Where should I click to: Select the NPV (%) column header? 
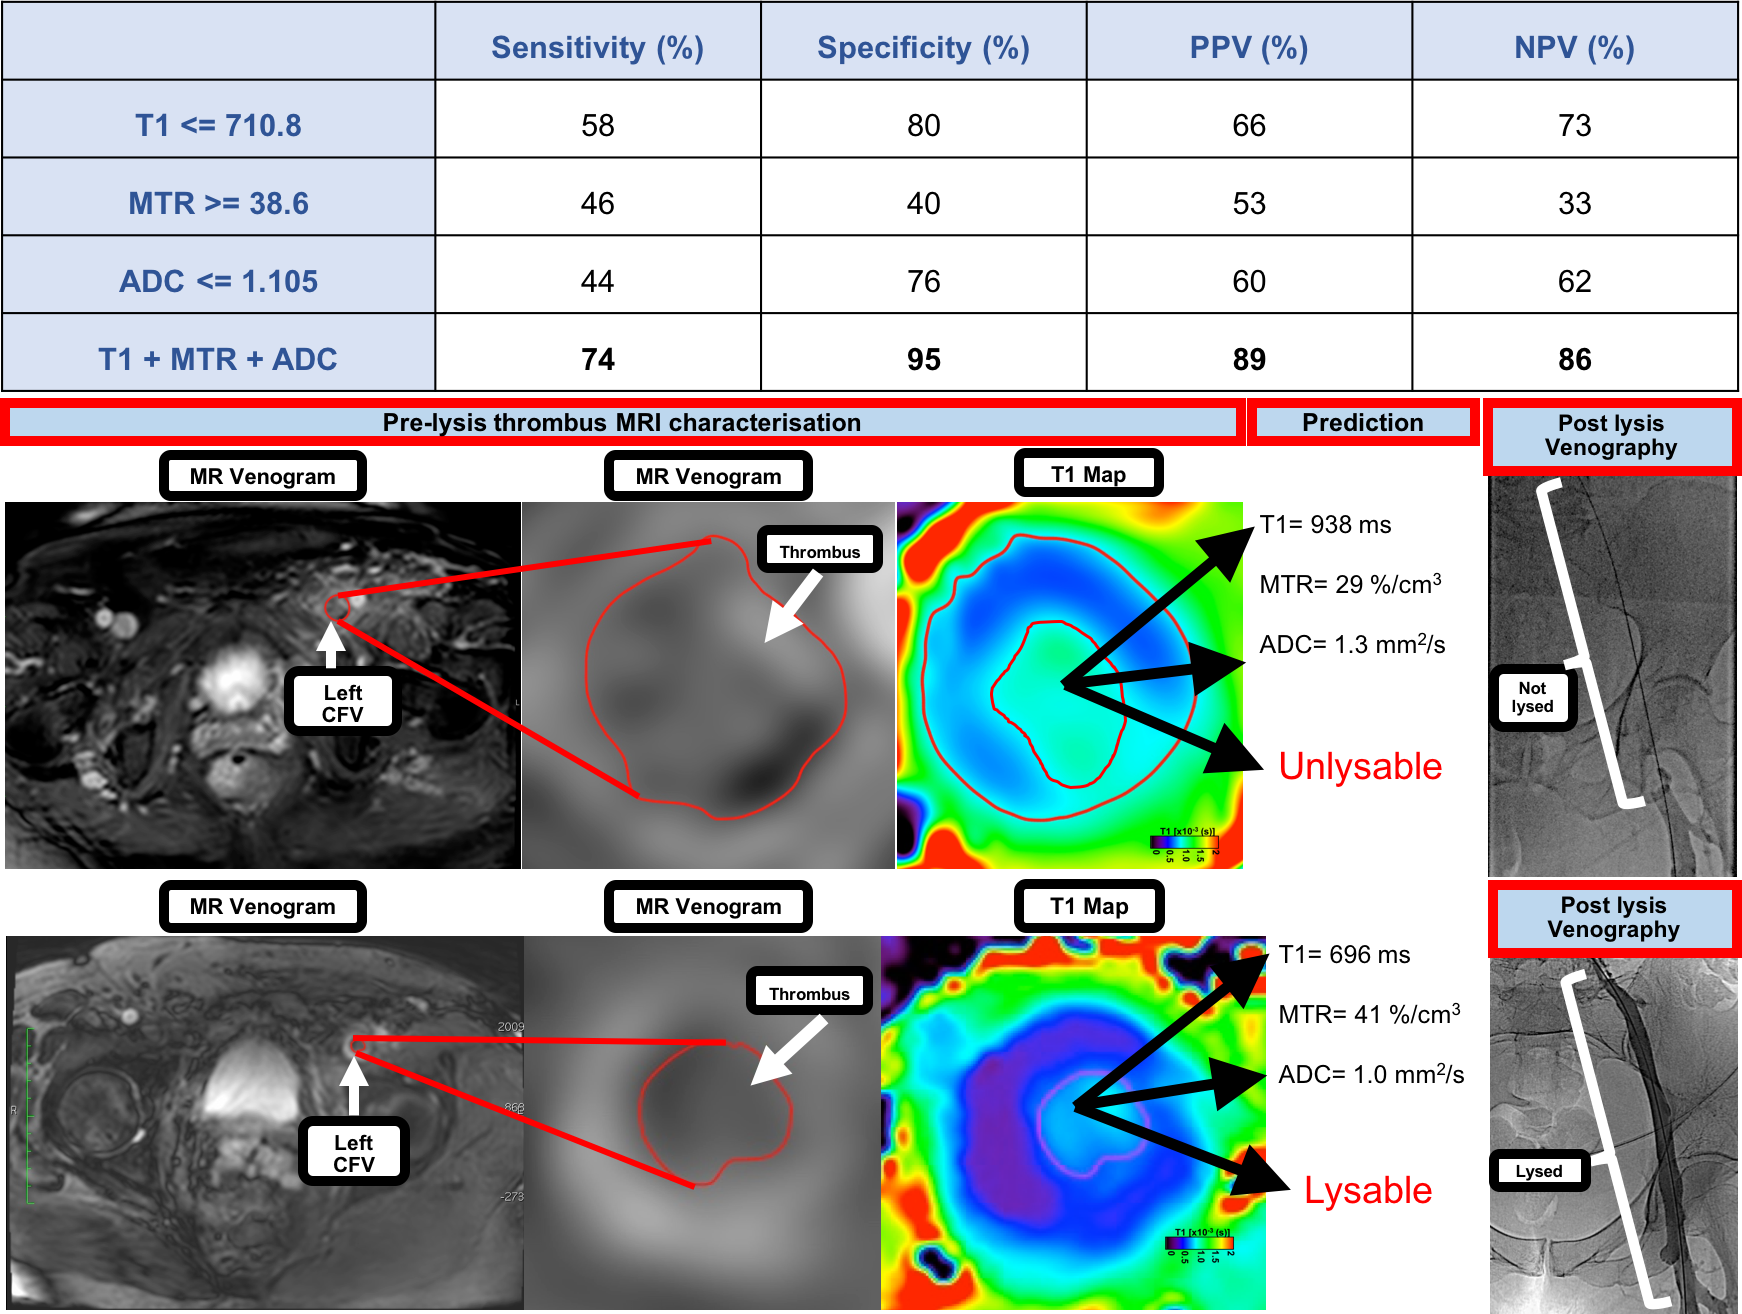pos(1574,47)
